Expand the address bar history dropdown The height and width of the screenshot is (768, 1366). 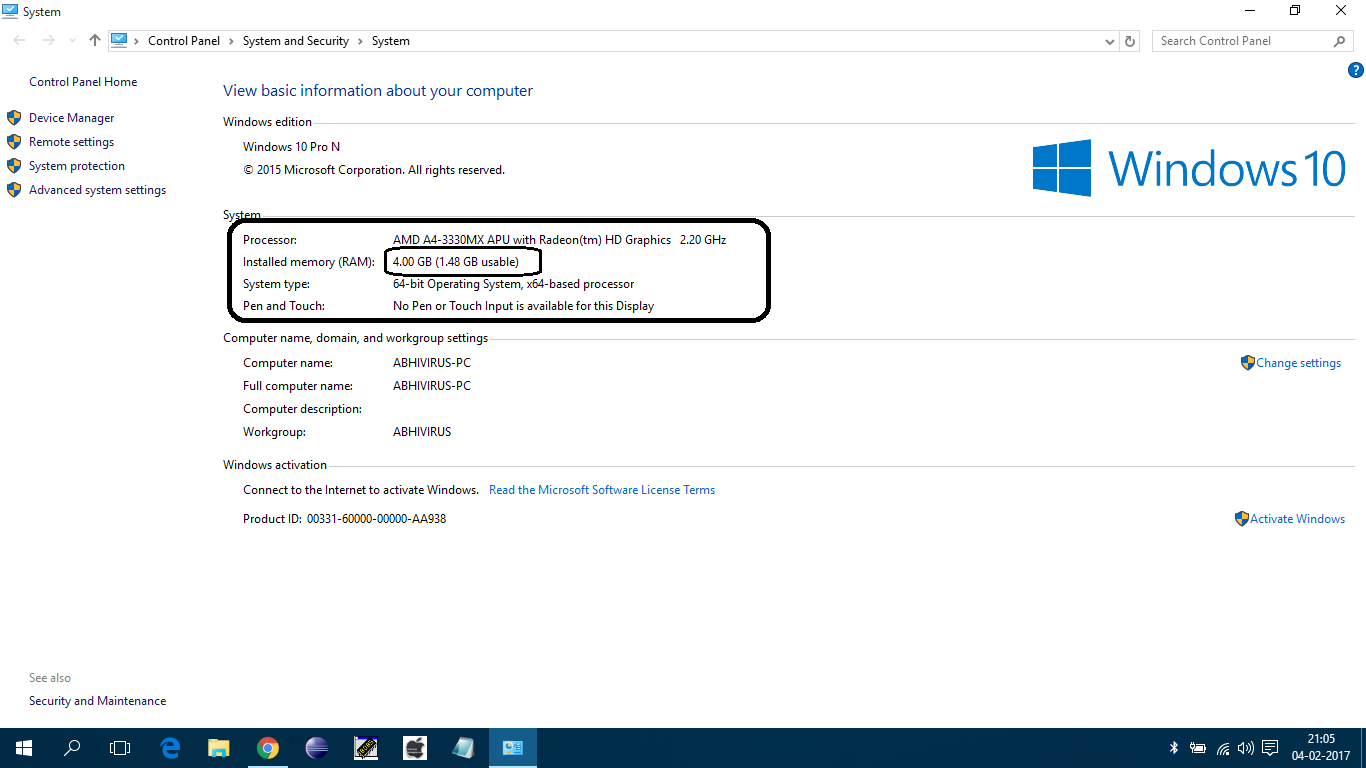1109,41
